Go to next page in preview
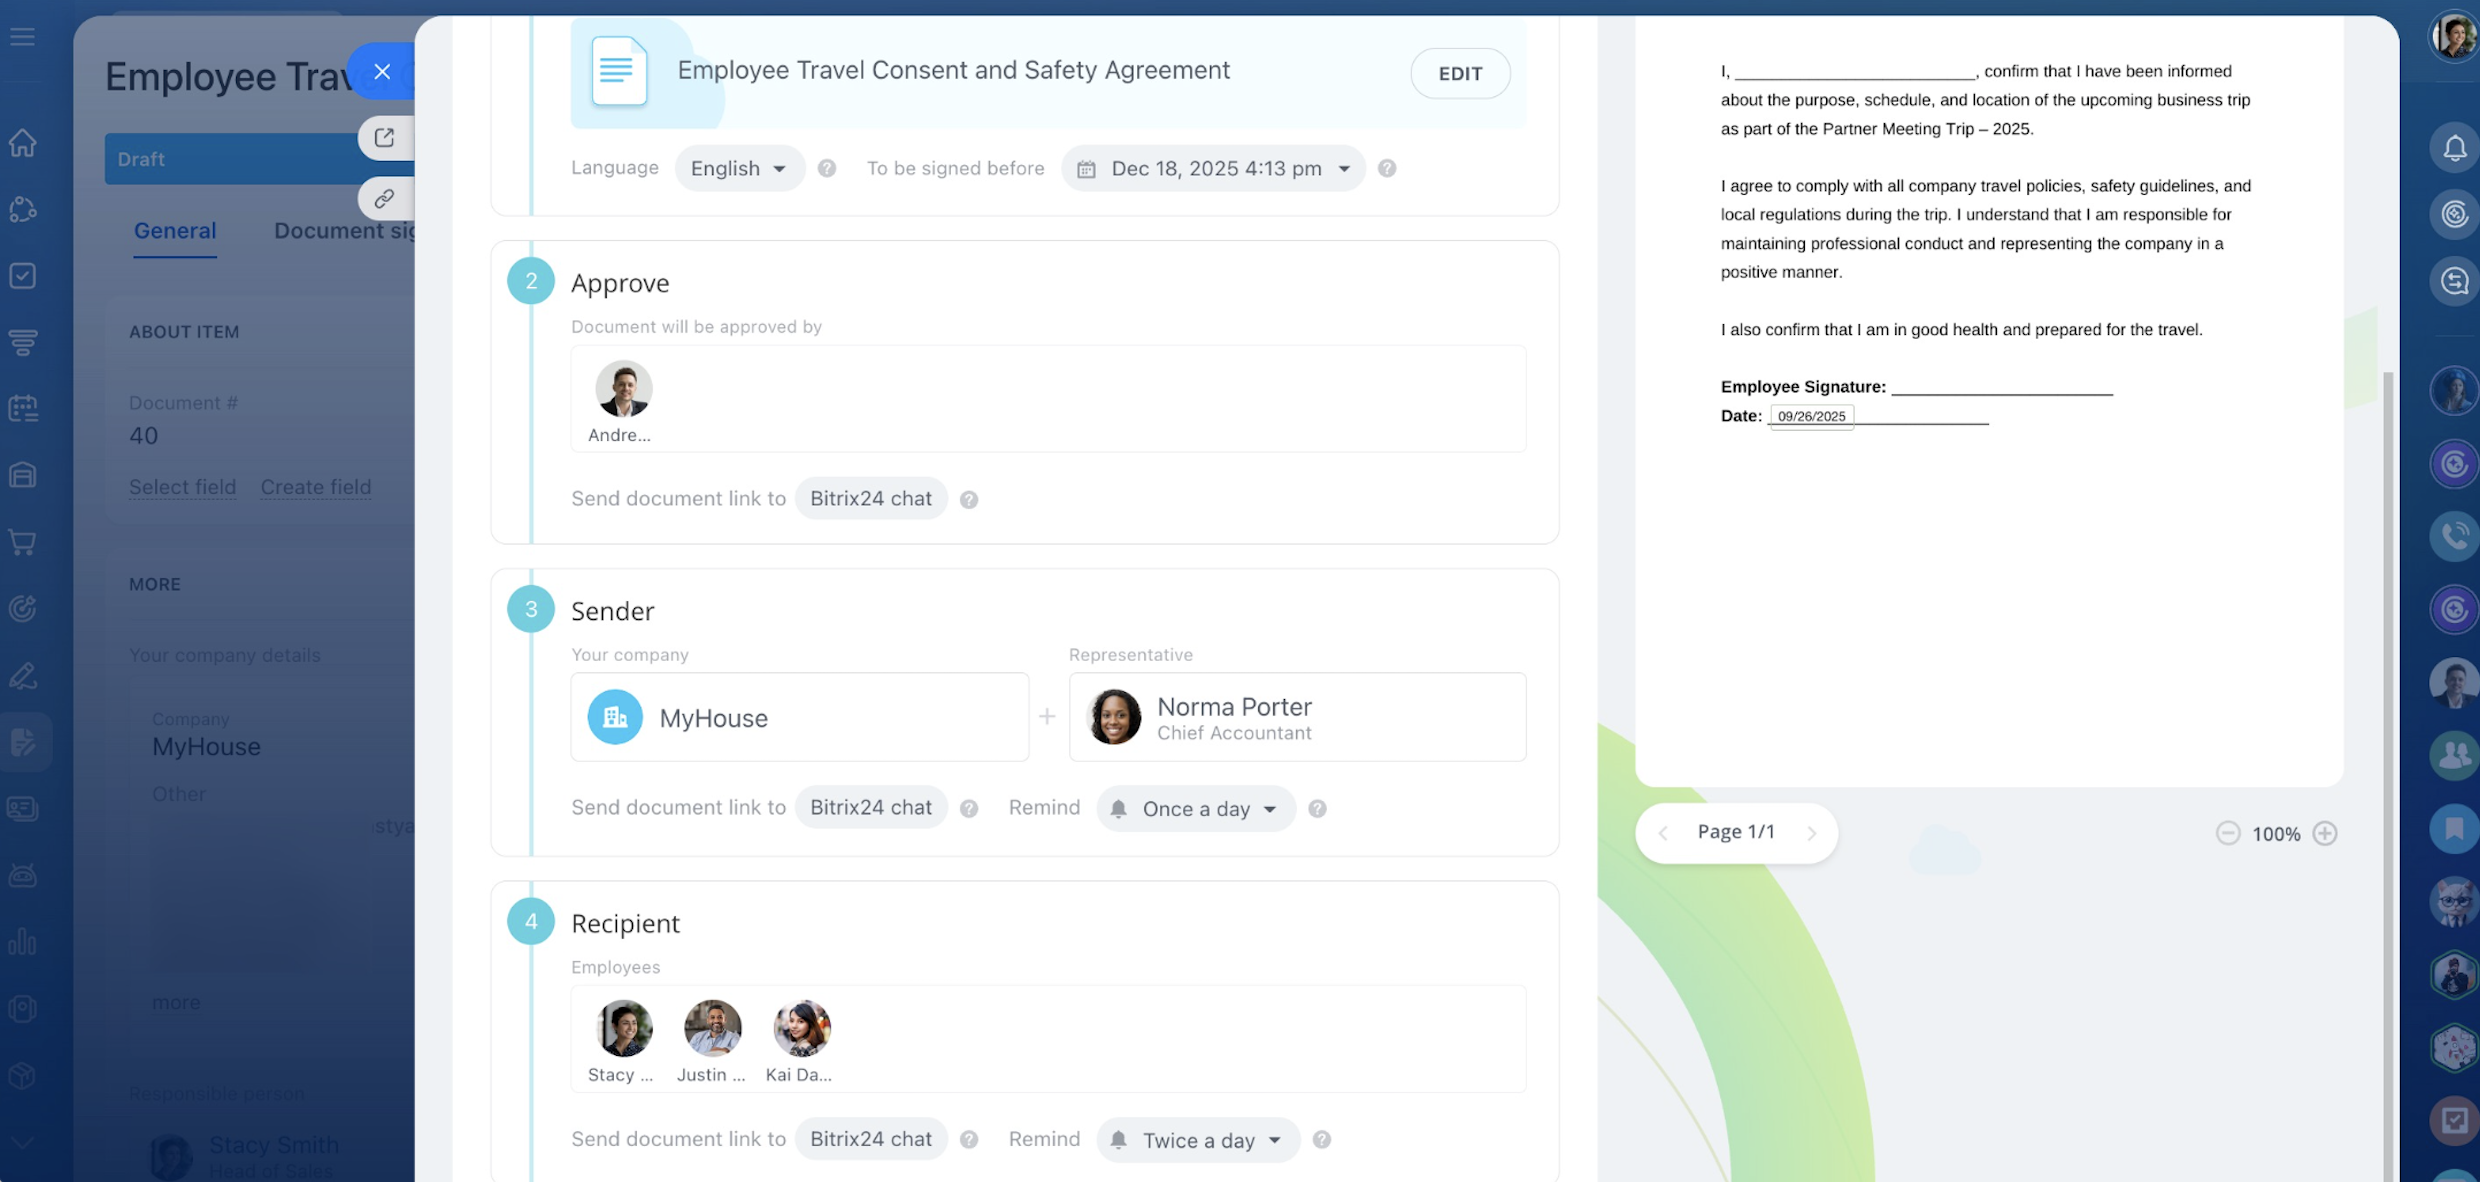 [x=1811, y=833]
